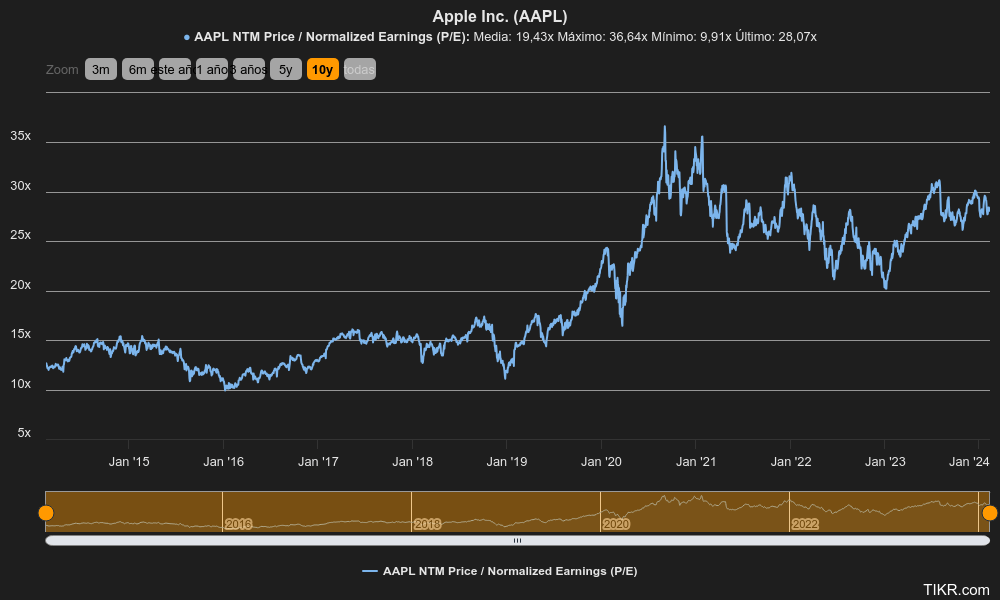Select the 5y zoom range button
The image size is (1000, 600).
[x=286, y=70]
